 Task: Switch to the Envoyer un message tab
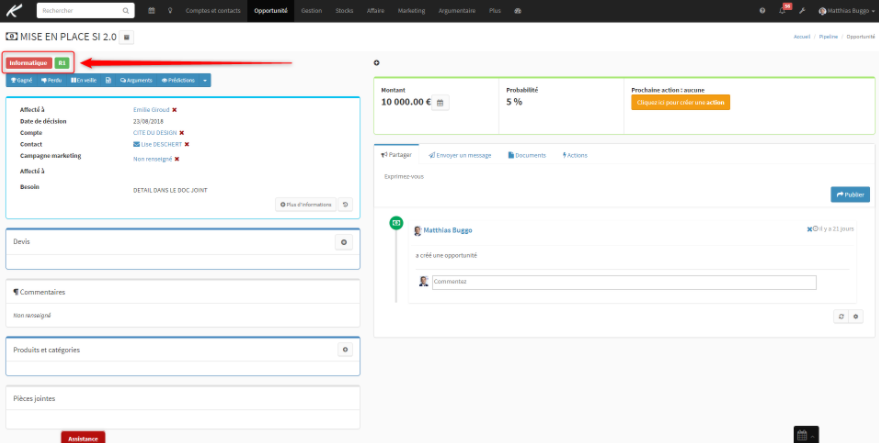pyautogui.click(x=460, y=155)
